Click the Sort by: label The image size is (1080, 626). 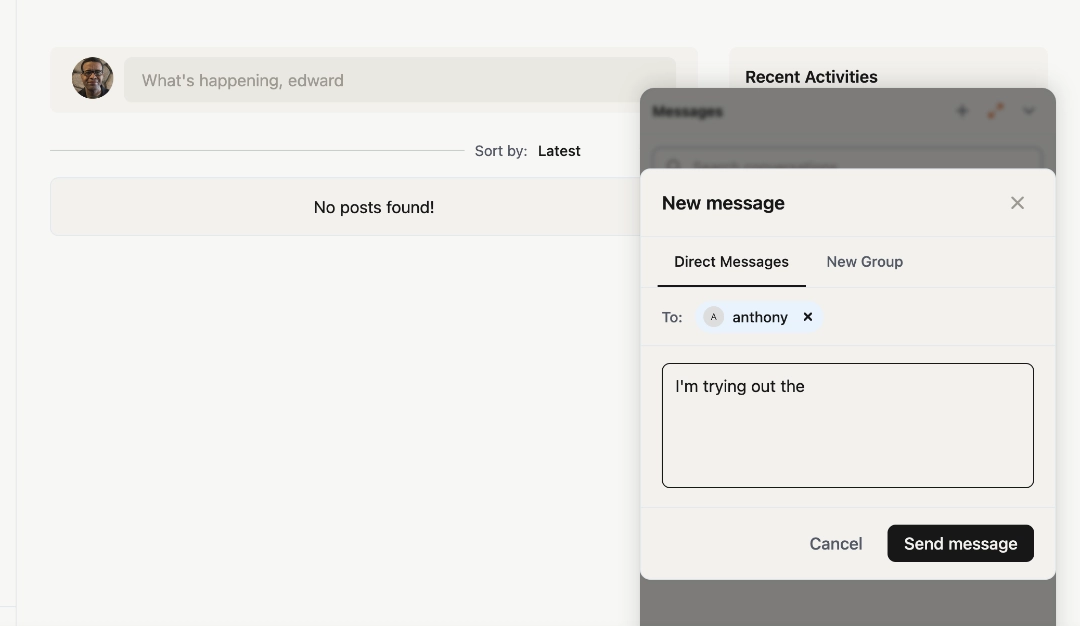pyautogui.click(x=501, y=151)
